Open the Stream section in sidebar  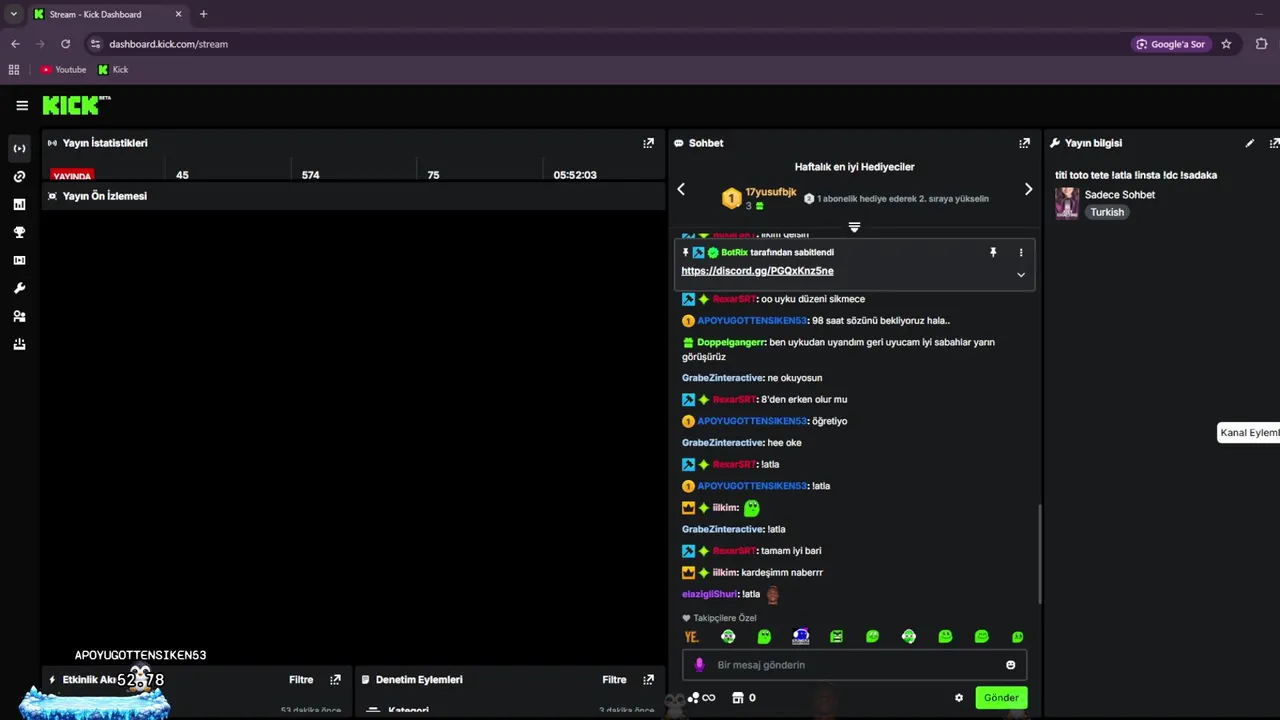click(x=19, y=148)
